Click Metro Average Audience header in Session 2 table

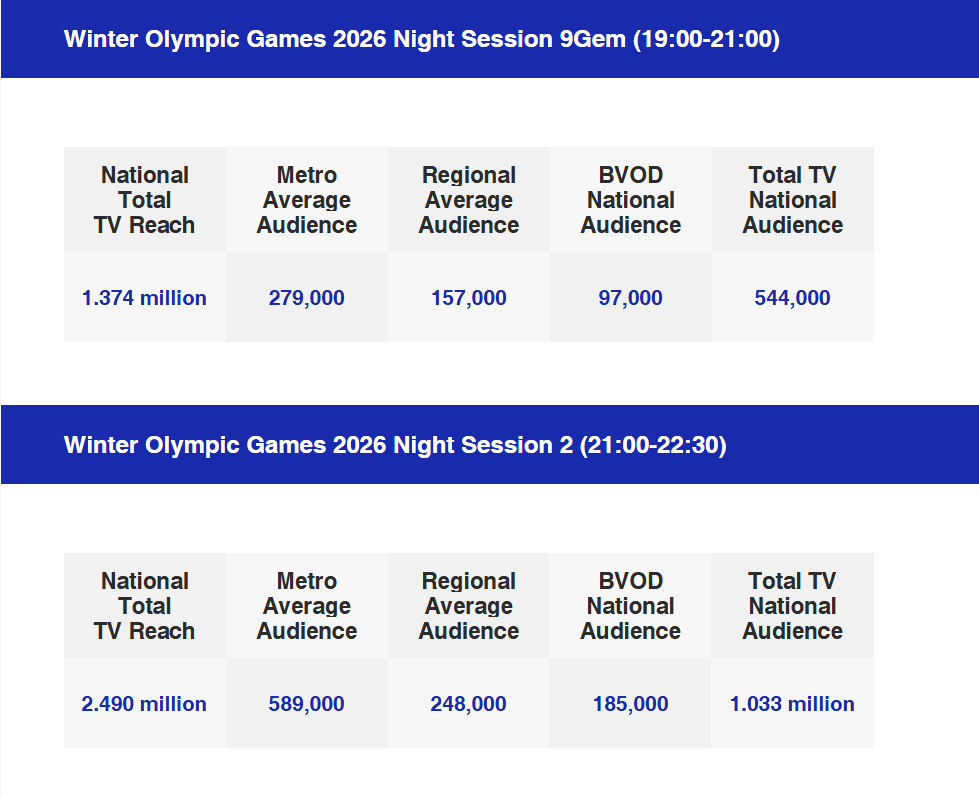pos(306,606)
